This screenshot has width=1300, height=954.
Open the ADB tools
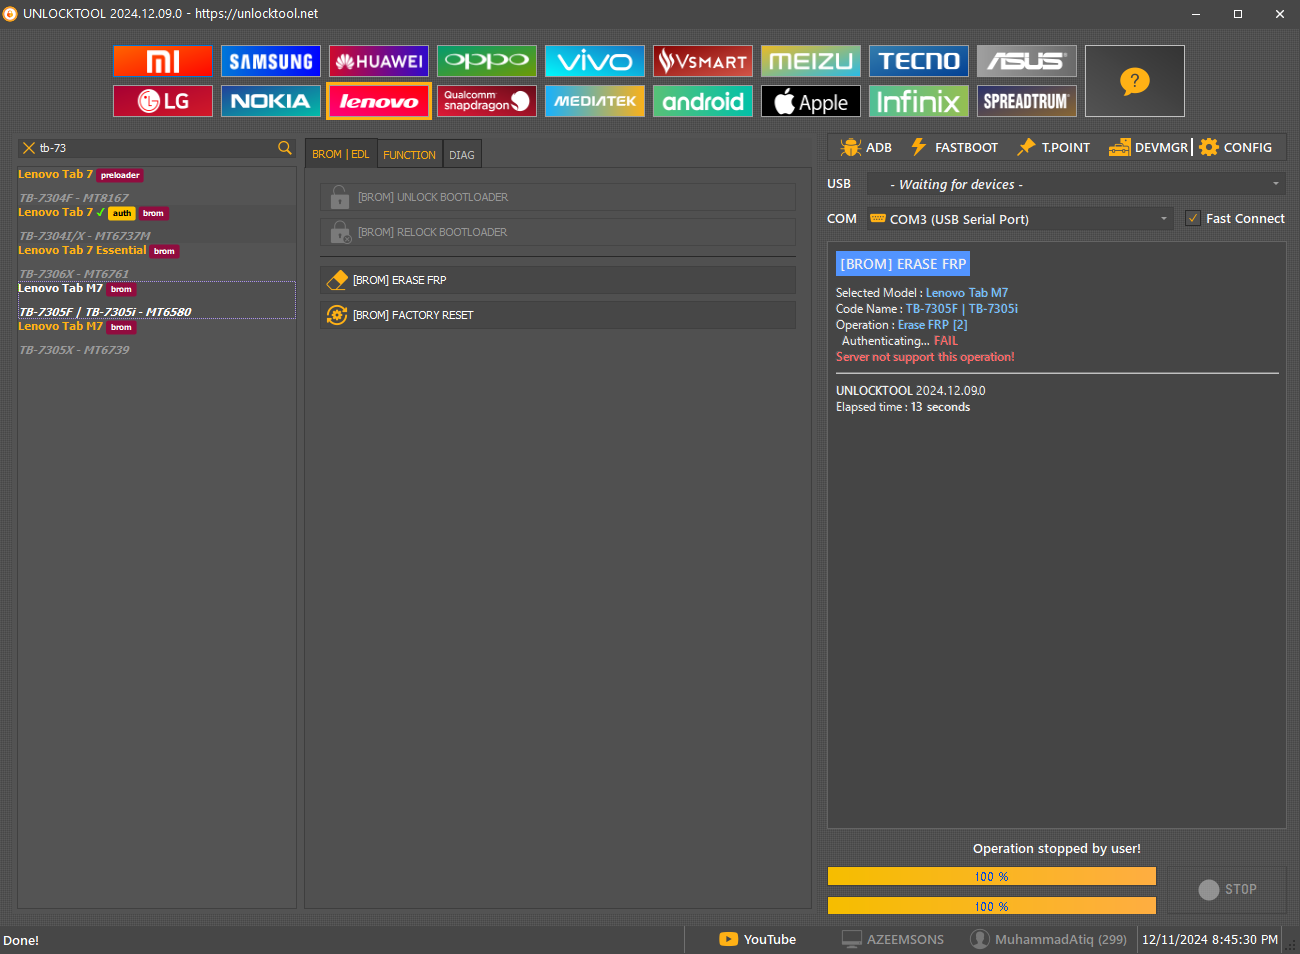[866, 147]
